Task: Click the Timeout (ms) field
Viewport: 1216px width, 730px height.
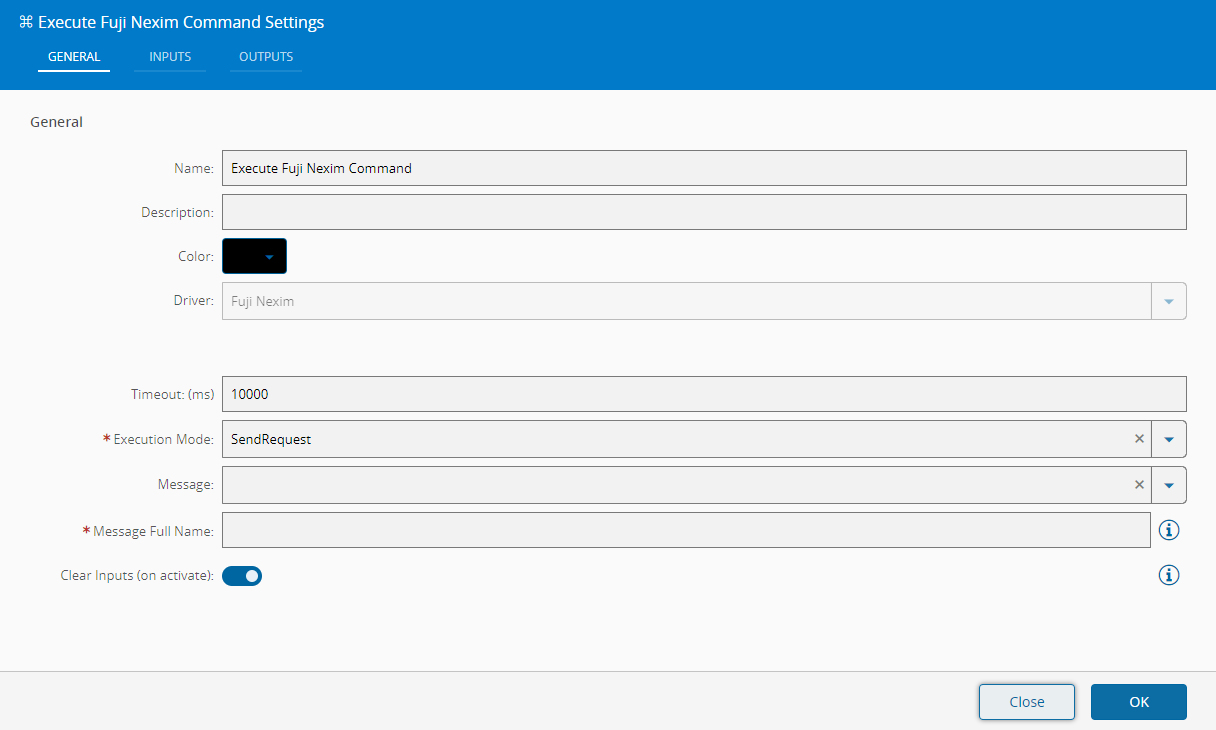Action: pyautogui.click(x=703, y=394)
